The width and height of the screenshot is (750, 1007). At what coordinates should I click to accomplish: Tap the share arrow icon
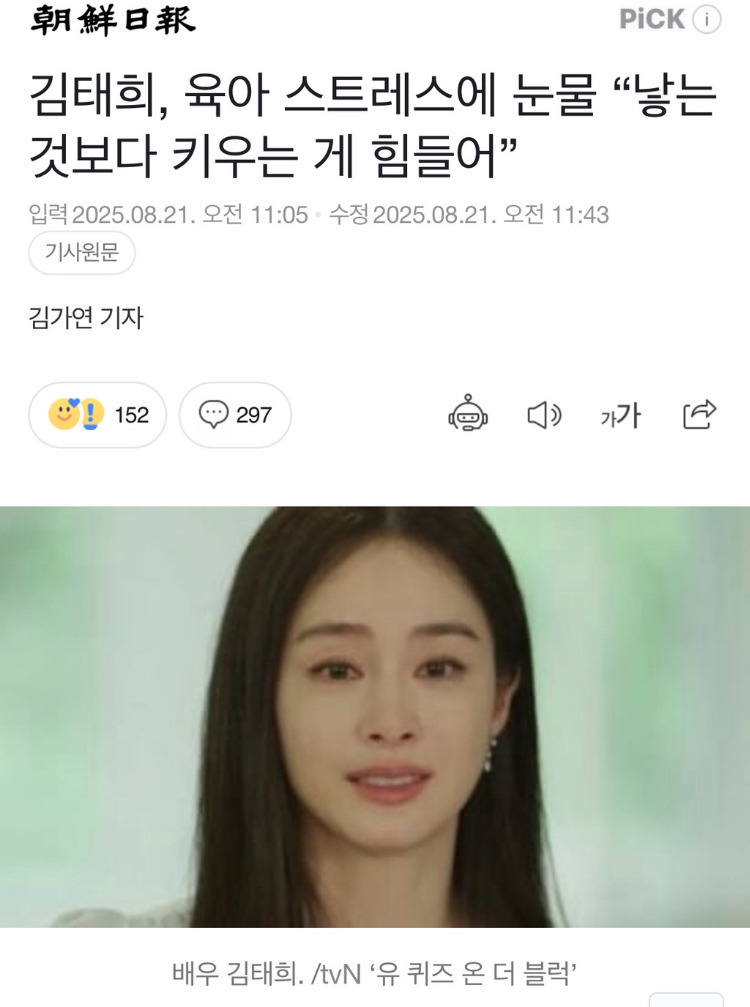point(699,414)
